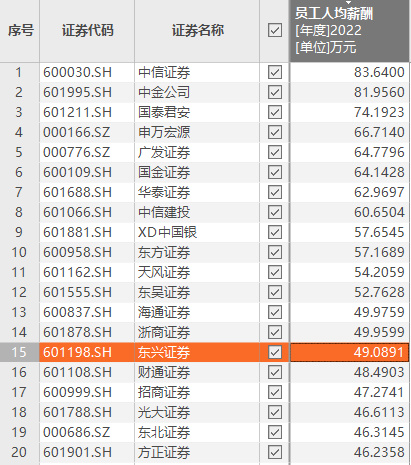
Task: Toggle checkbox in the 东兴证券 row
Action: point(275,352)
